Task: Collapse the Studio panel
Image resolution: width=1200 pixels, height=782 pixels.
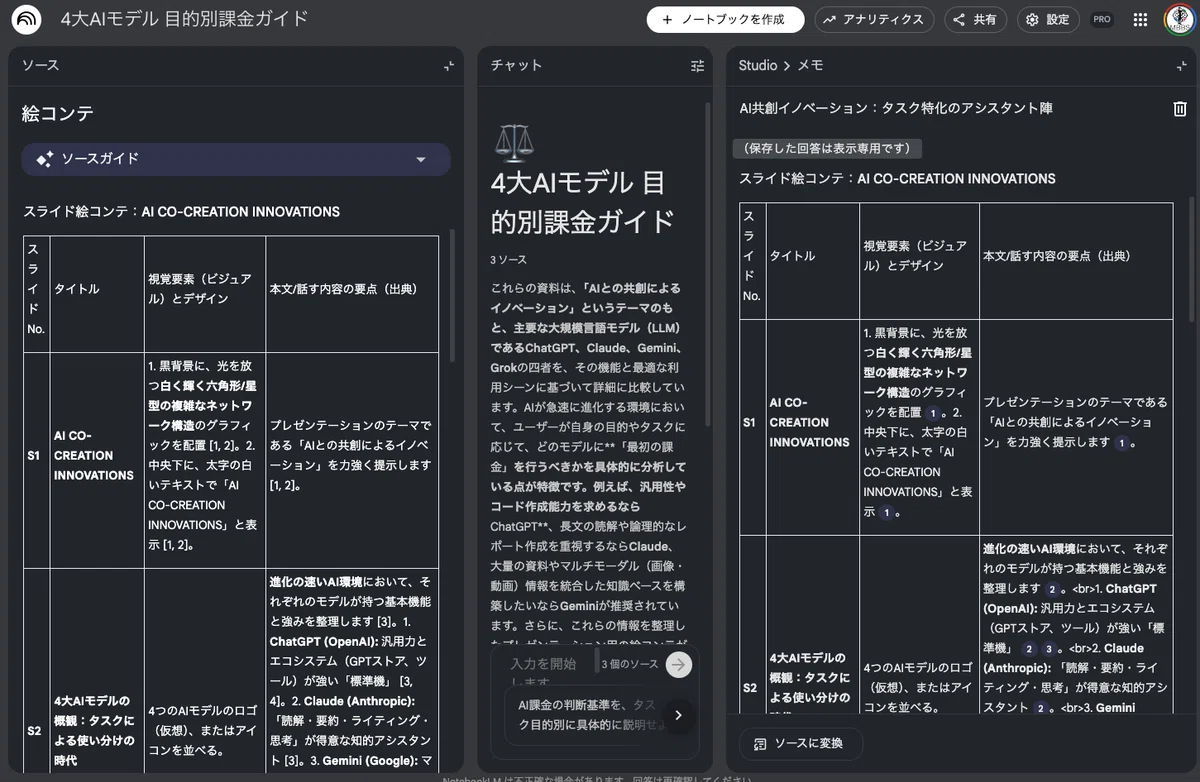Action: (x=1182, y=65)
